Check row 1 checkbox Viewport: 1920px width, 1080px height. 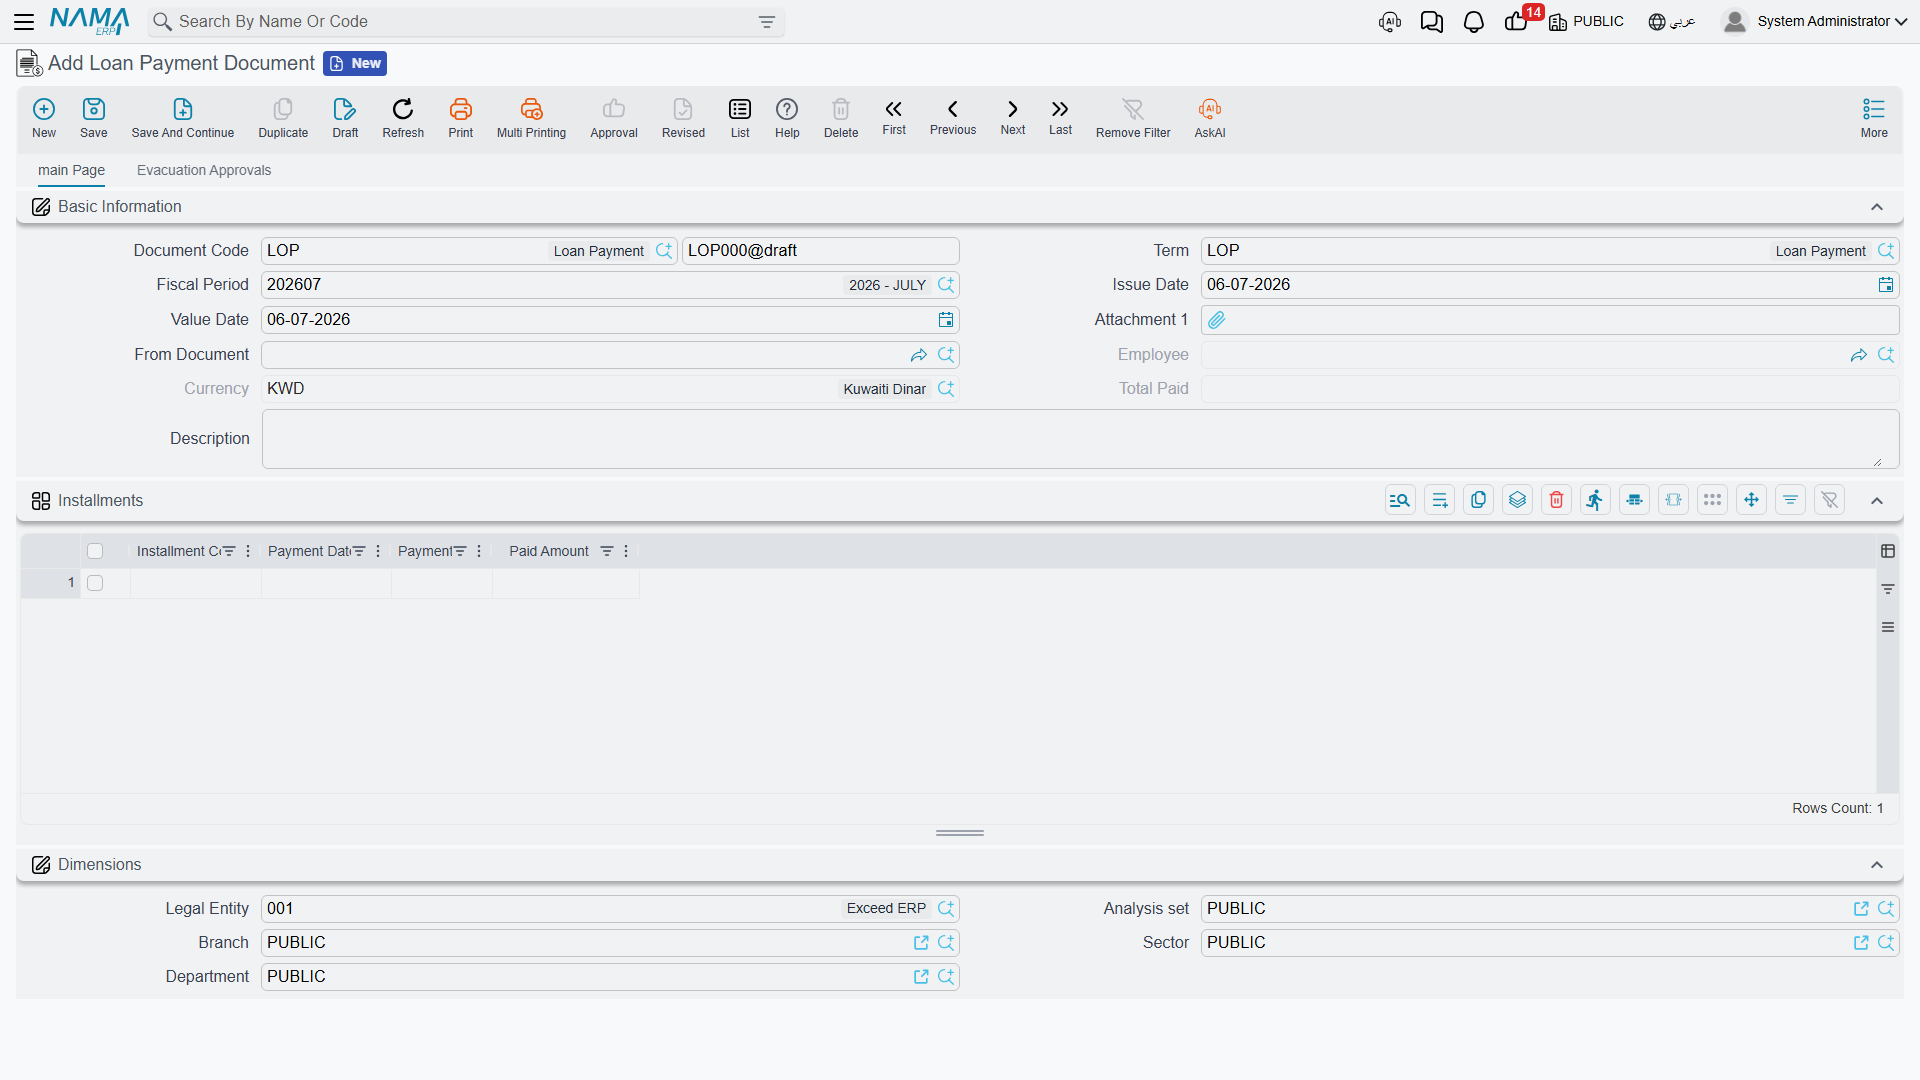95,583
